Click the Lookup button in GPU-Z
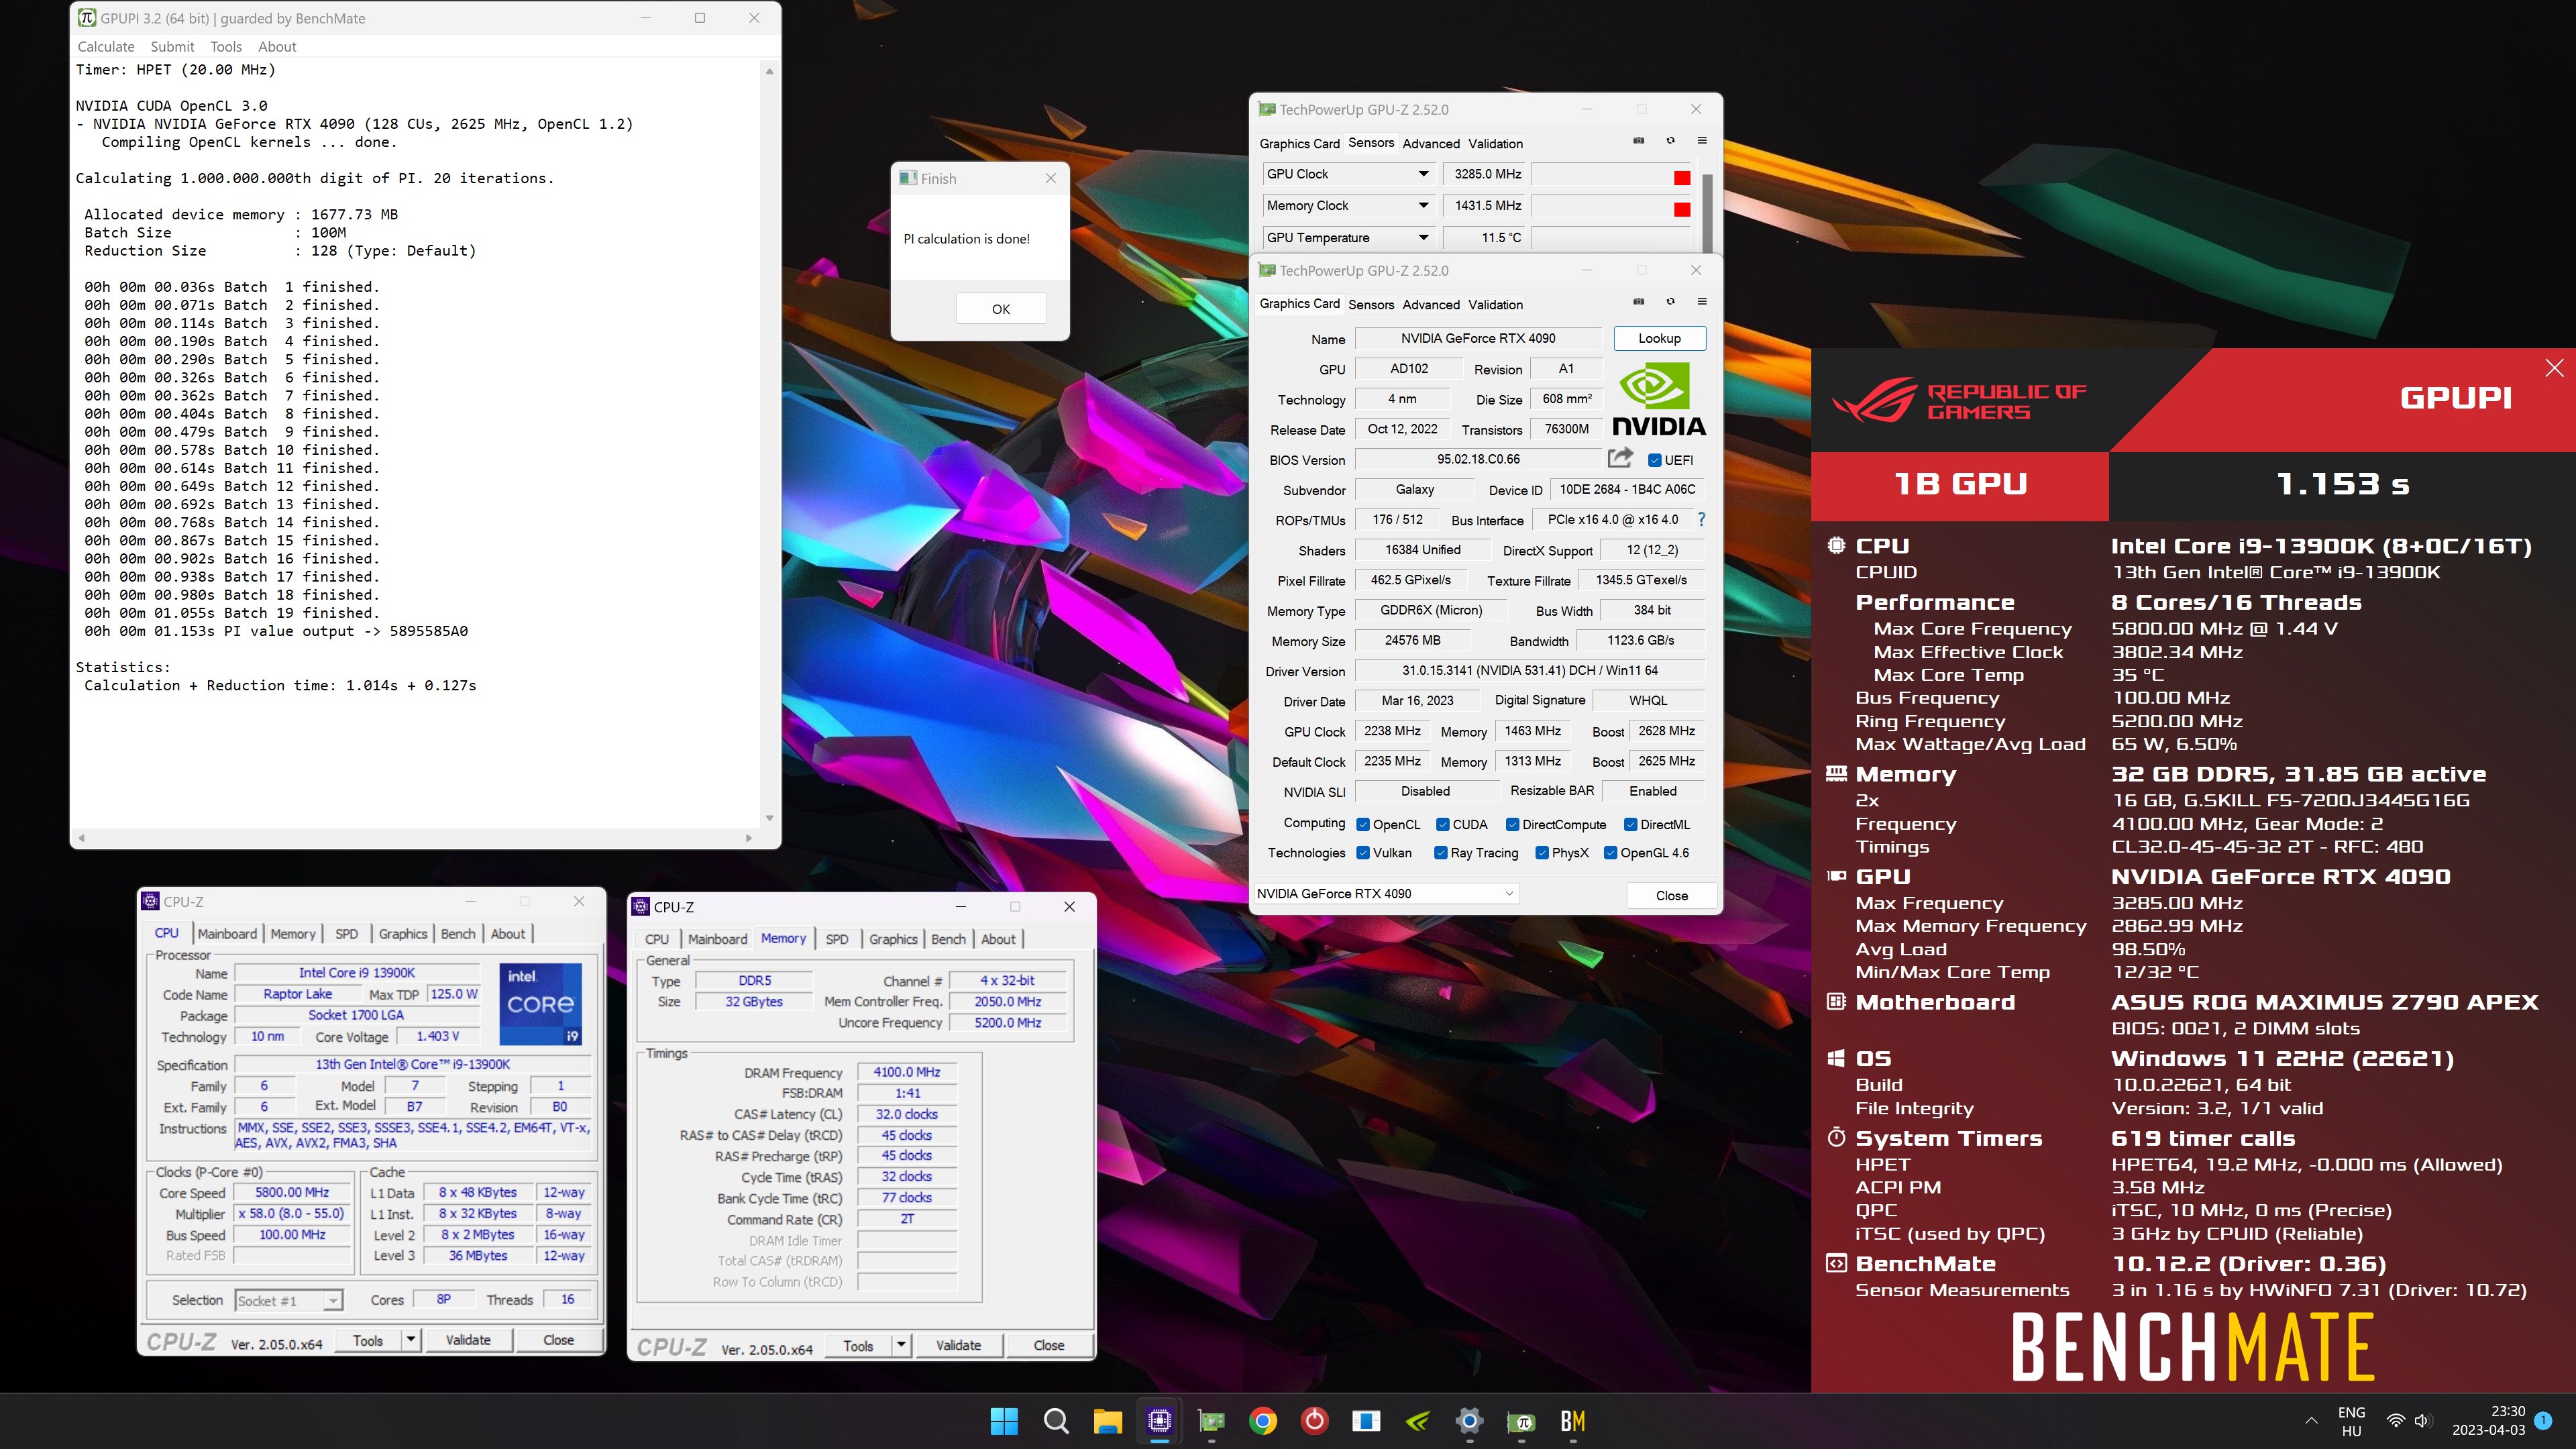Image resolution: width=2576 pixels, height=1449 pixels. (x=1659, y=338)
